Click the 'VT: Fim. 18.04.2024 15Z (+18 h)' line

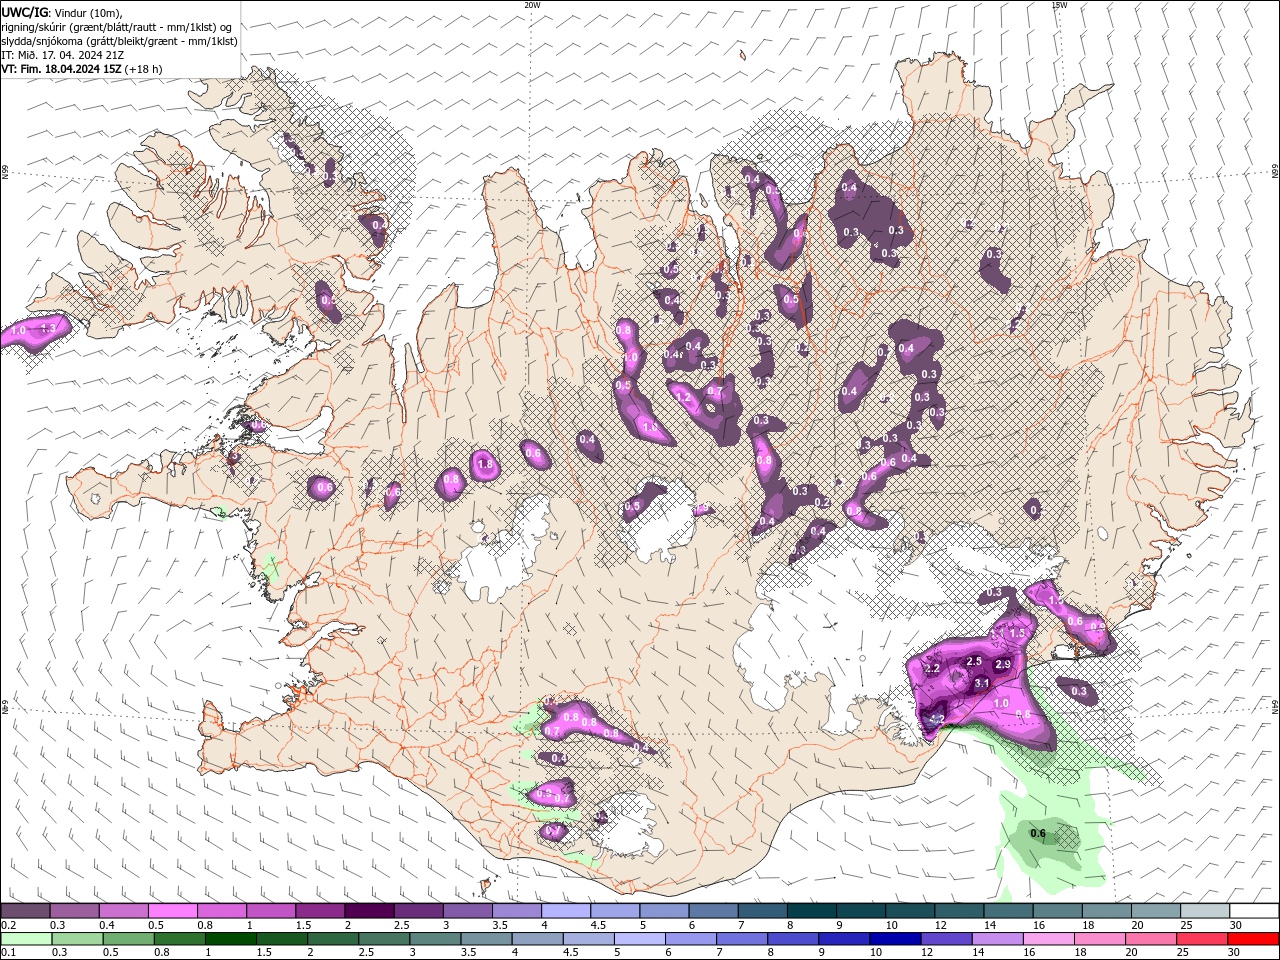82,69
